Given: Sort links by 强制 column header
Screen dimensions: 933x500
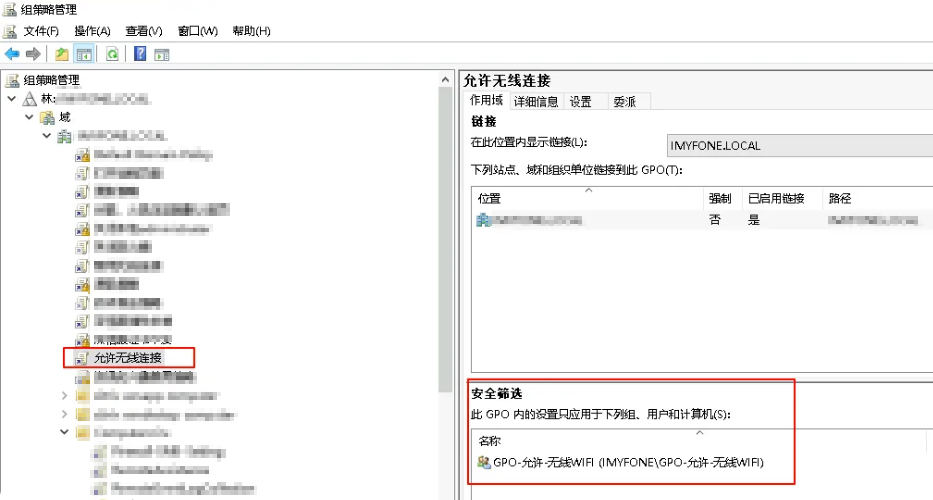Looking at the screenshot, I should click(722, 198).
